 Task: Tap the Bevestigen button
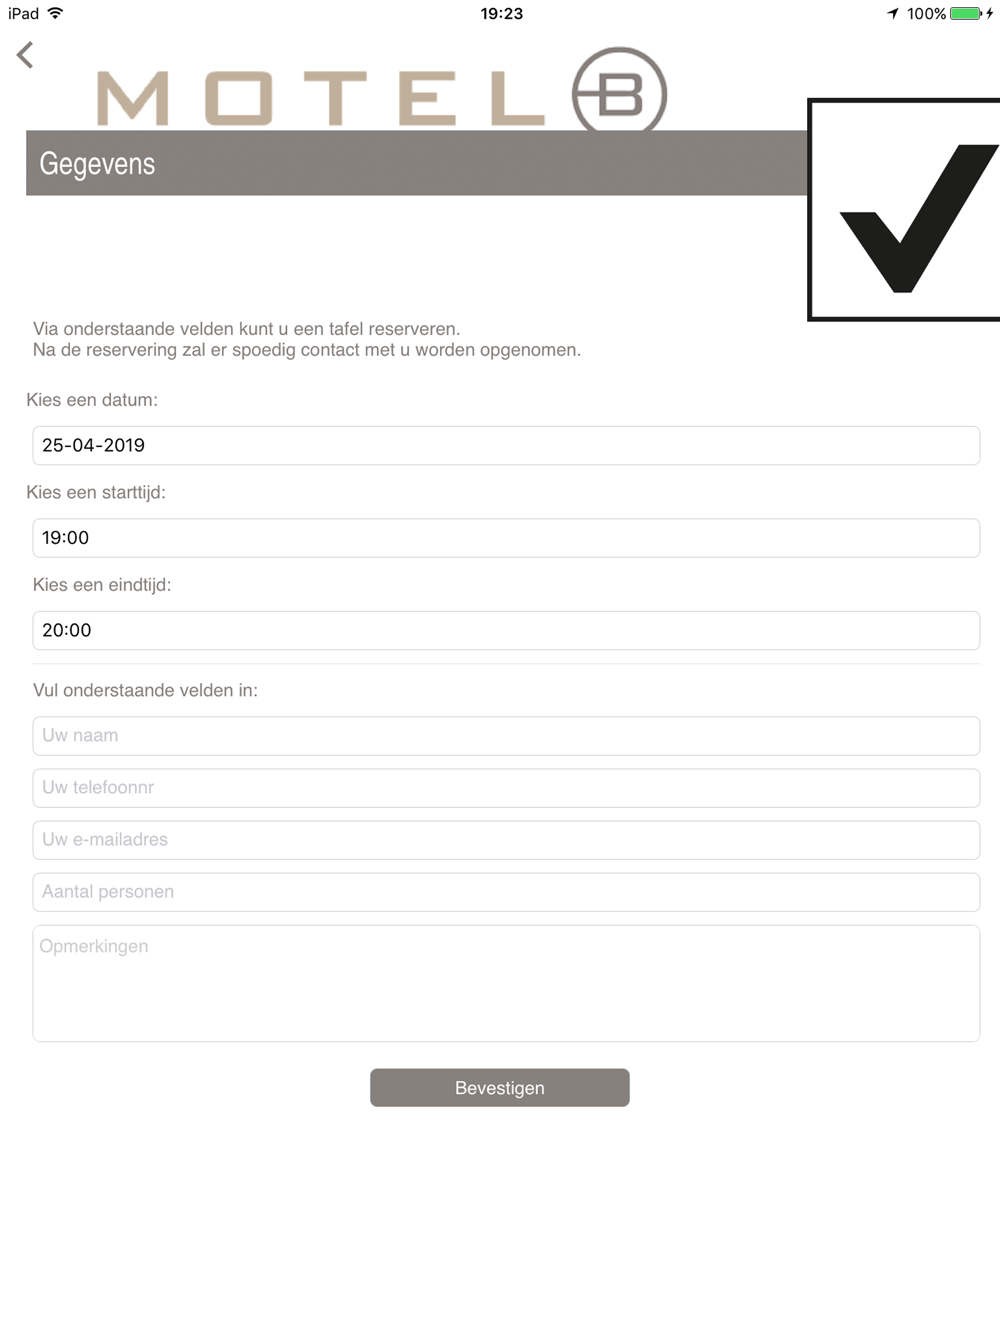click(500, 1088)
